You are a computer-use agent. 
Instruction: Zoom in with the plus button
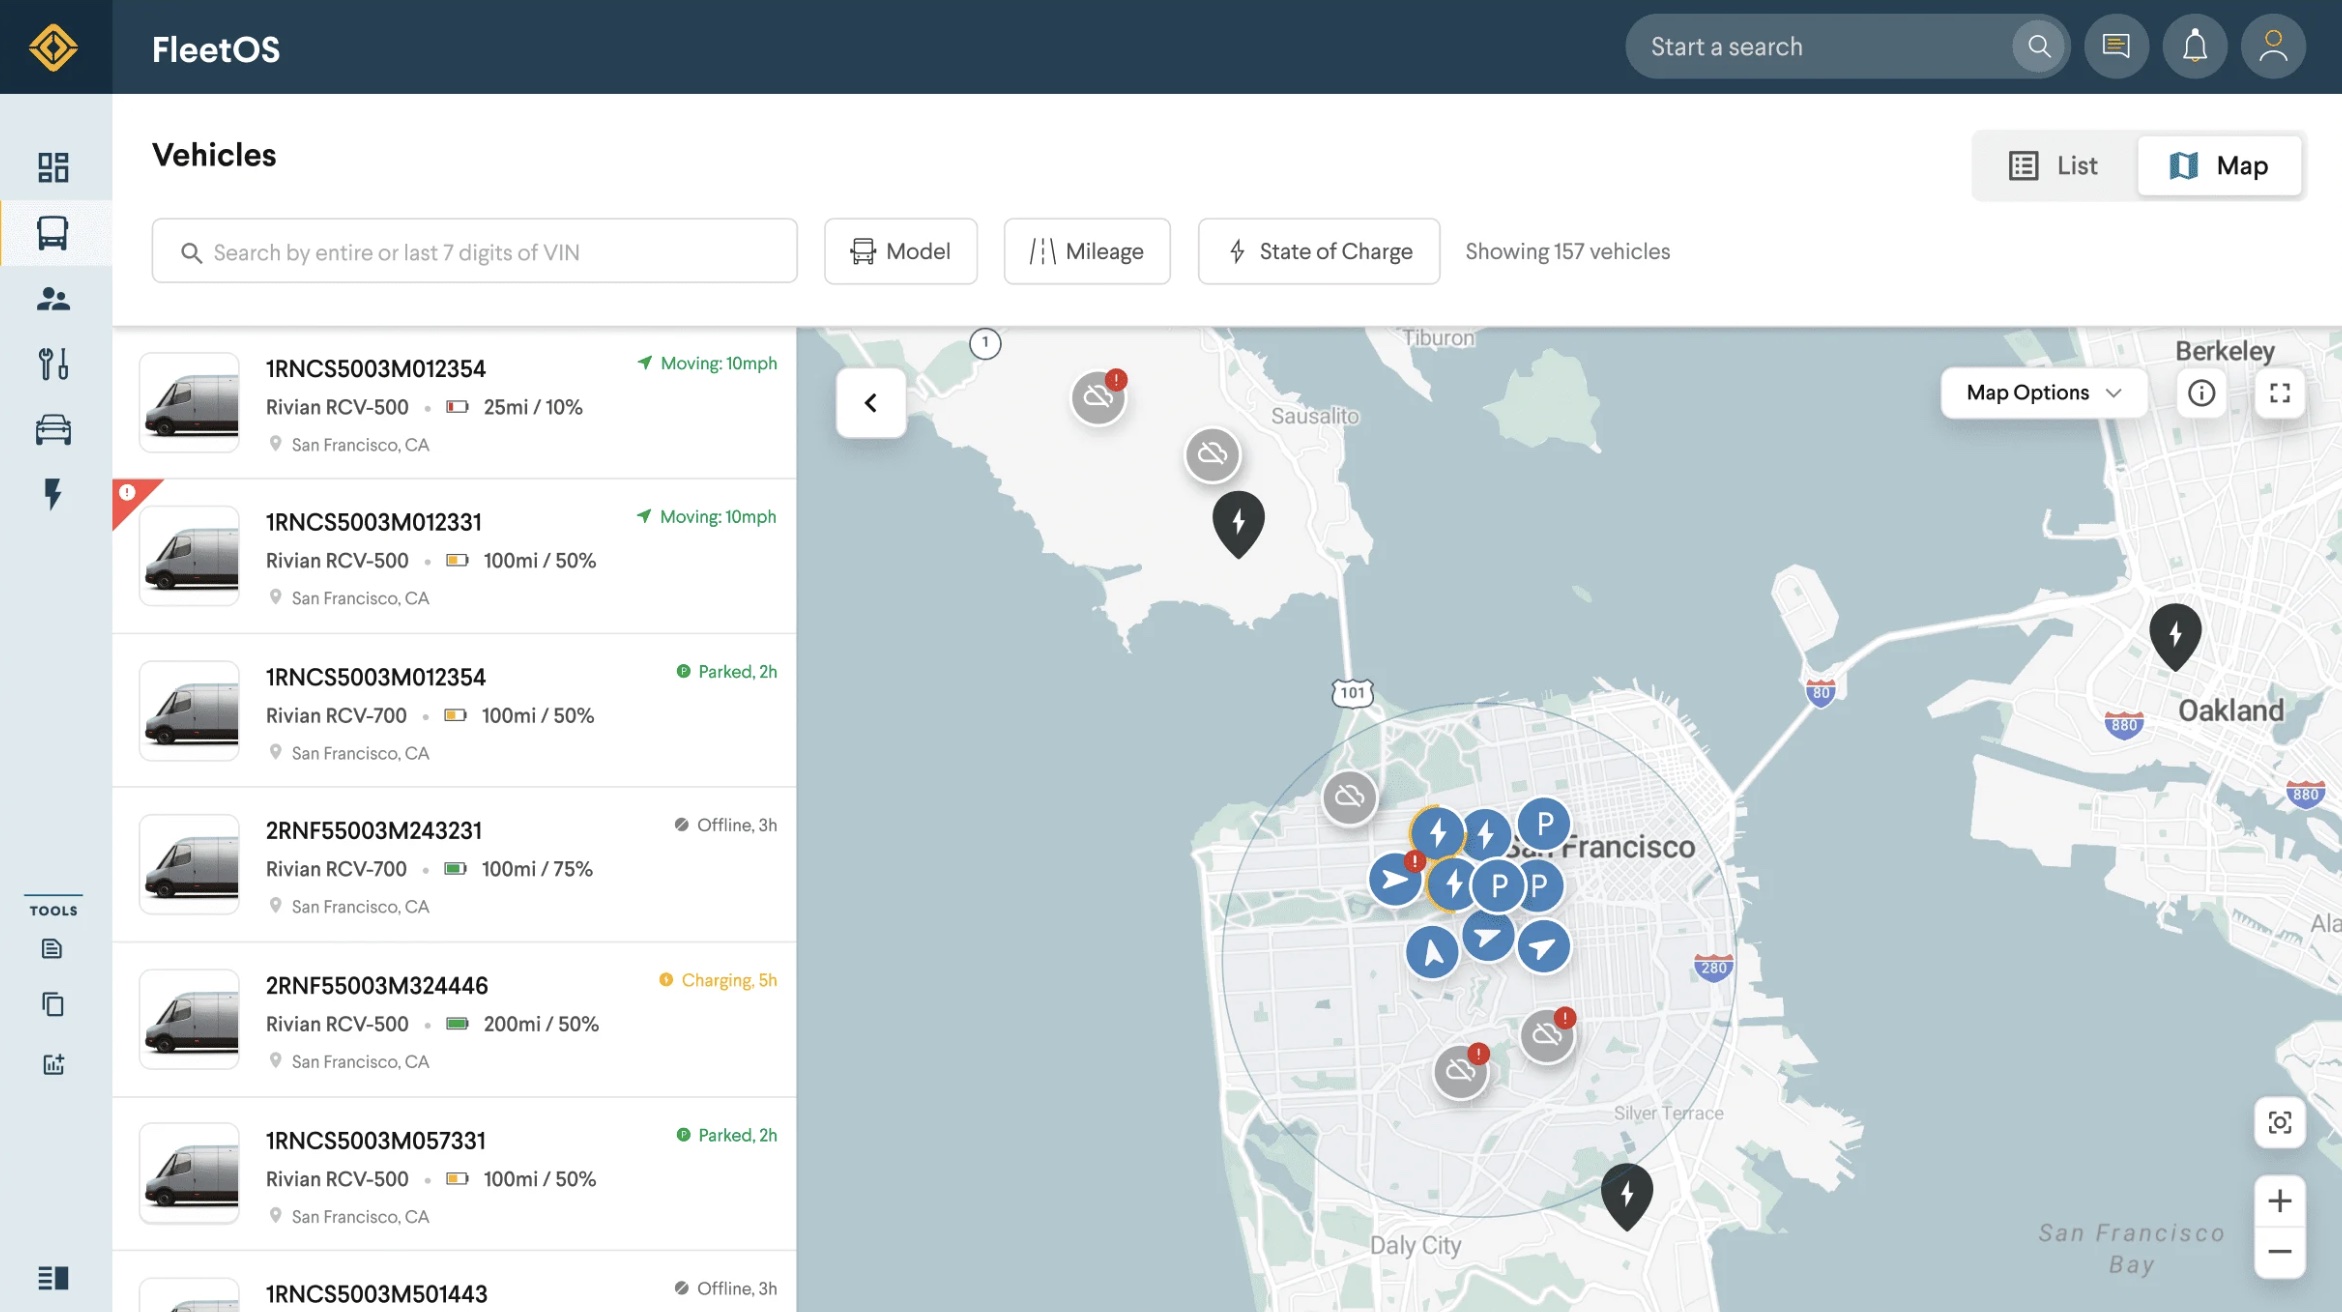click(x=2280, y=1201)
